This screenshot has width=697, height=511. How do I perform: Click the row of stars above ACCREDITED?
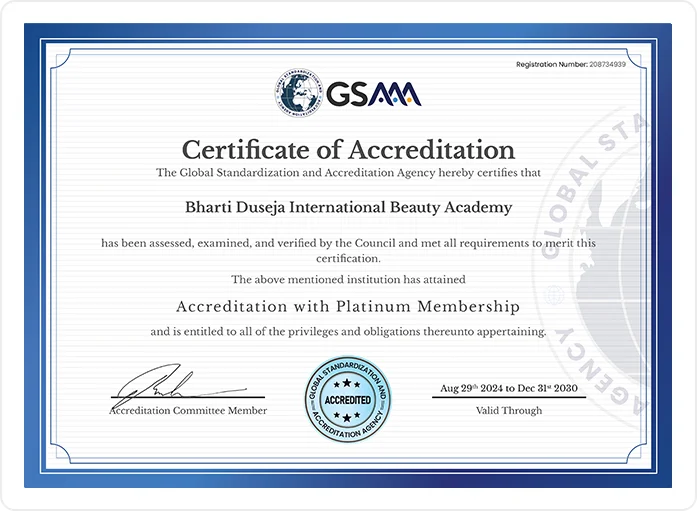348,384
